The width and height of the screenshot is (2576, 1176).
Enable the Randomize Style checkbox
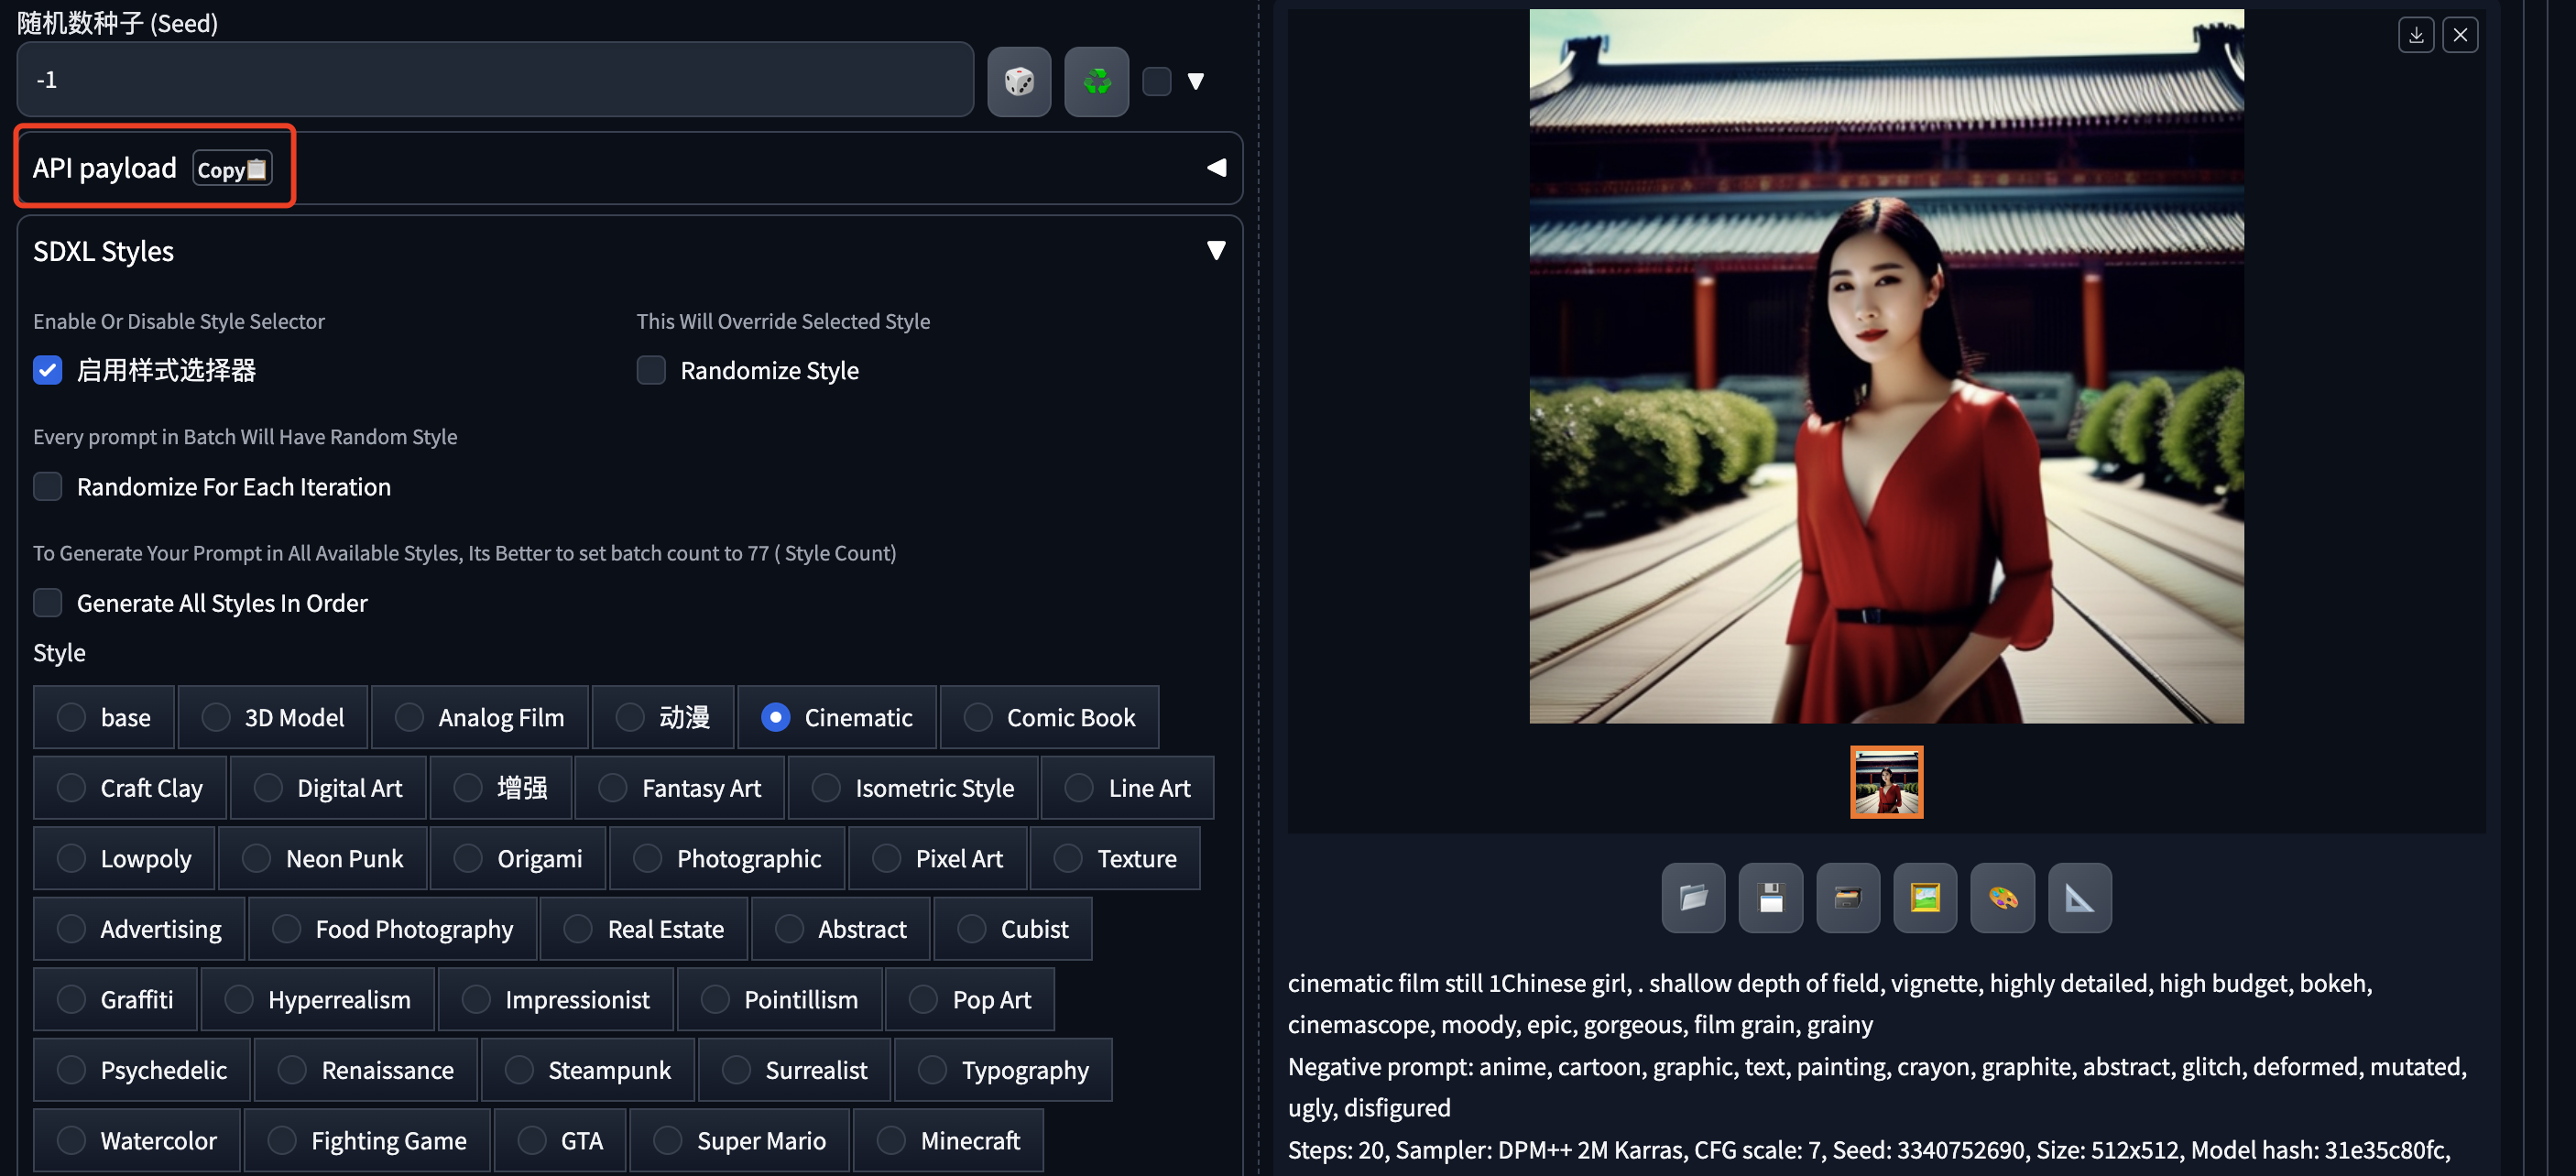(651, 371)
